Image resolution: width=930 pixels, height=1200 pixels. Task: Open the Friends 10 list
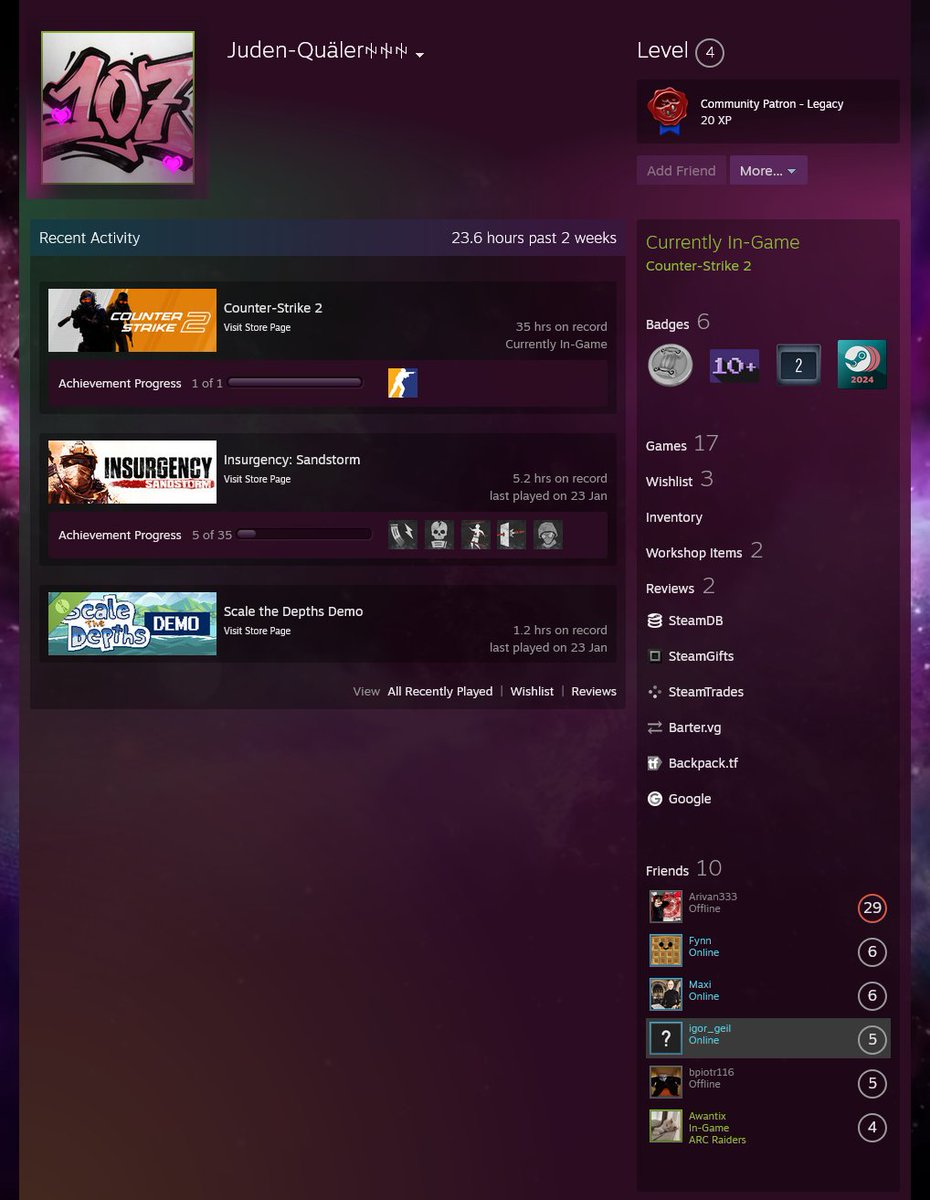(x=684, y=869)
